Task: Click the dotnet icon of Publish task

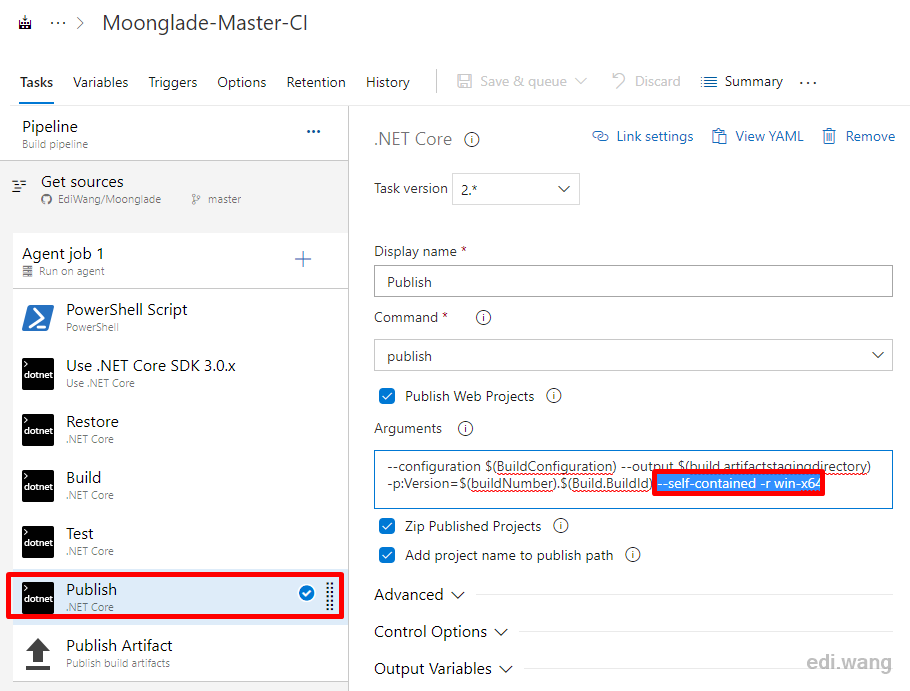Action: point(38,598)
